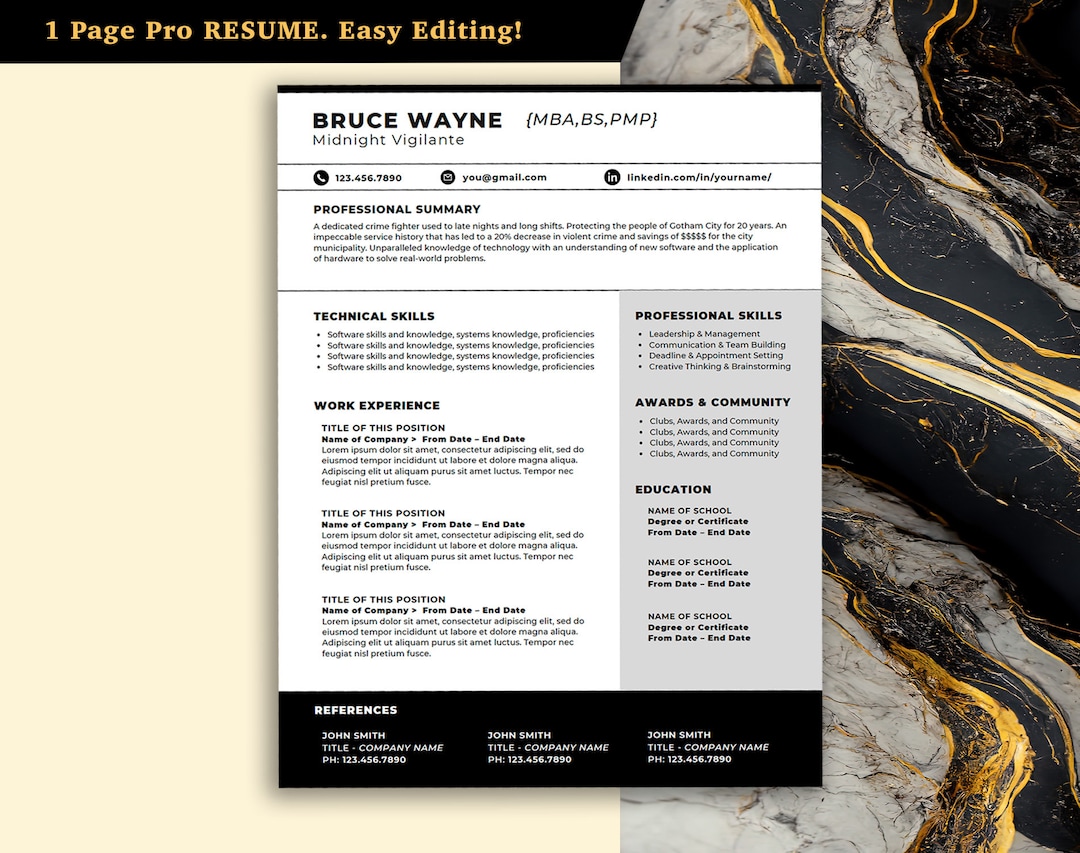Image resolution: width=1080 pixels, height=853 pixels.
Task: Open the linkedin.com/in/yourname/ link
Action: 699,177
